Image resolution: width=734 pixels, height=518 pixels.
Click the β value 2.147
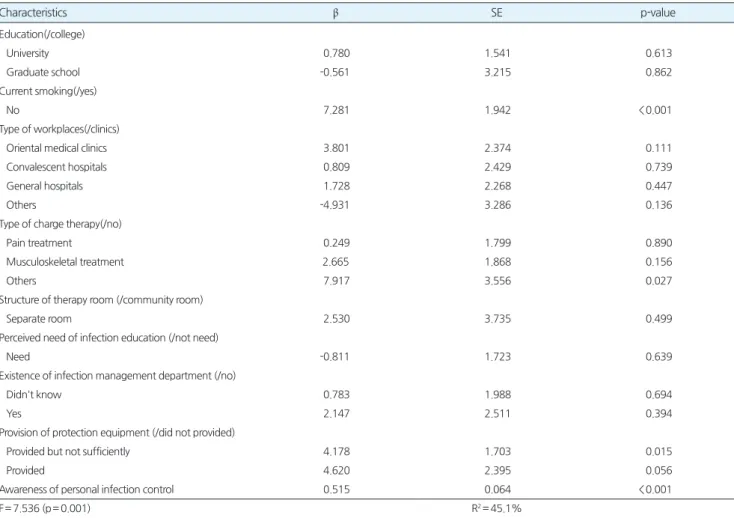click(x=336, y=414)
